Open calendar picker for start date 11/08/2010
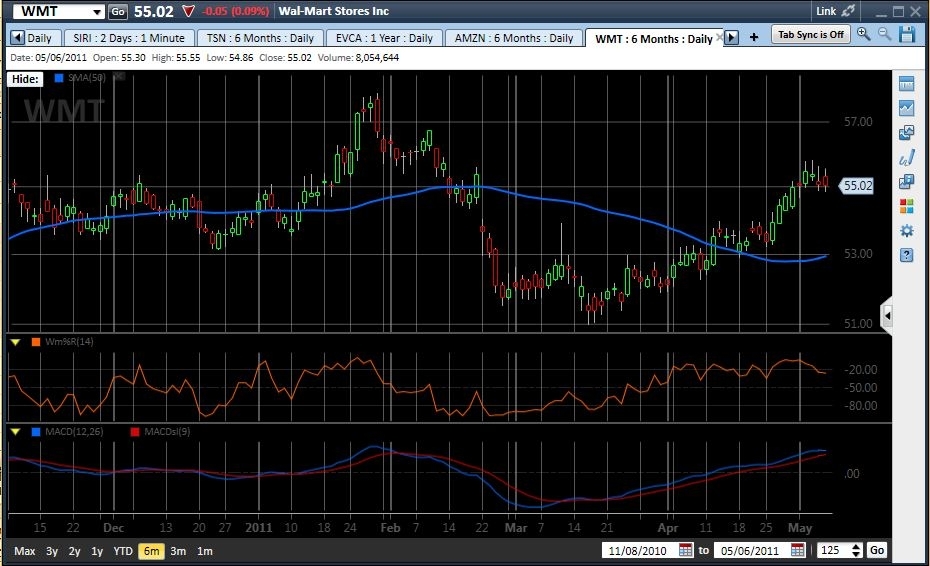Image resolution: width=930 pixels, height=566 pixels. 685,550
